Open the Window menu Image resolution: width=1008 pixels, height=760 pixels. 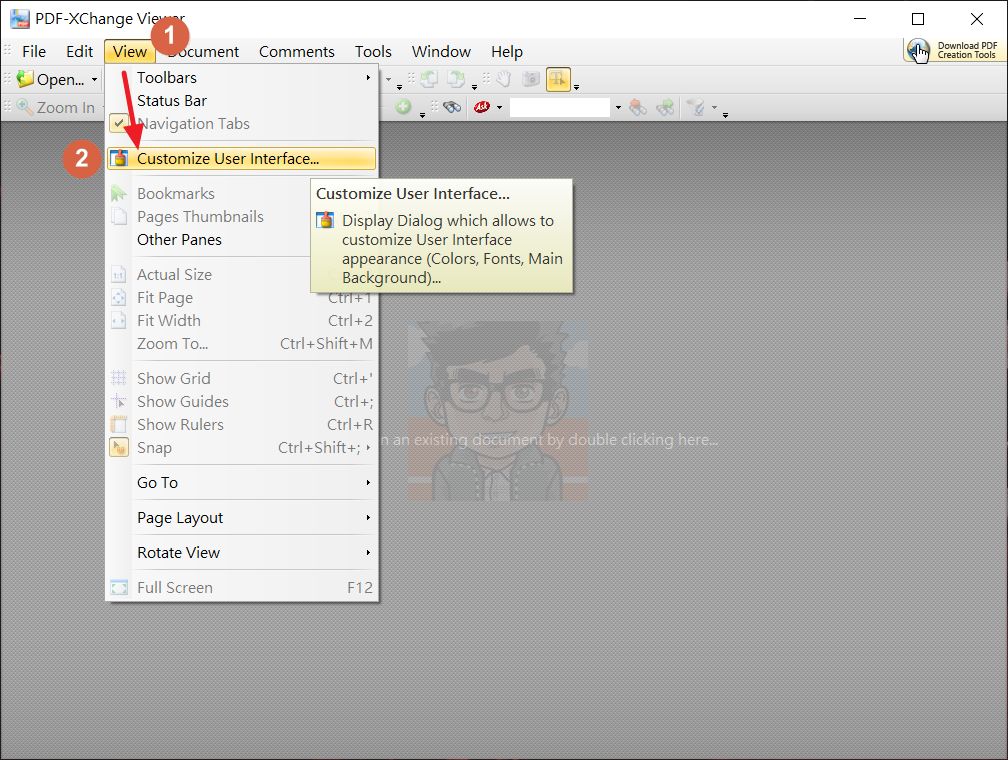(x=442, y=51)
